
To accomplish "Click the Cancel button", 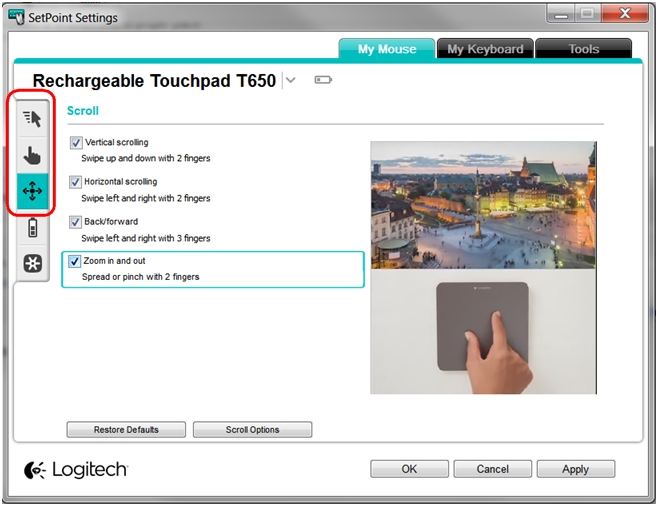I will 492,469.
